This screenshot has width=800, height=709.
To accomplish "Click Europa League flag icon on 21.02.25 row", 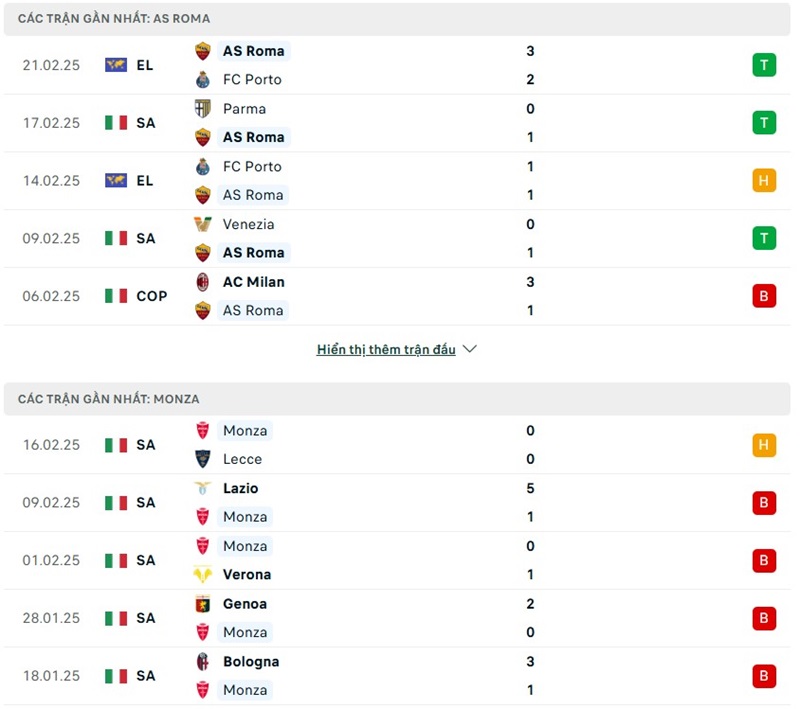I will (x=116, y=65).
